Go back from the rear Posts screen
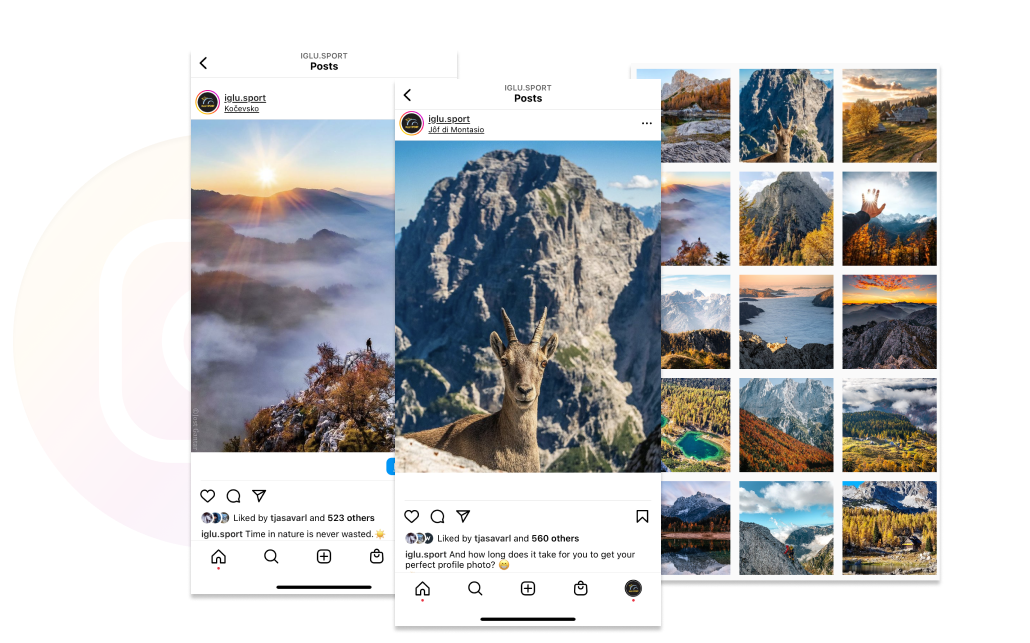1030x643 pixels. (203, 63)
